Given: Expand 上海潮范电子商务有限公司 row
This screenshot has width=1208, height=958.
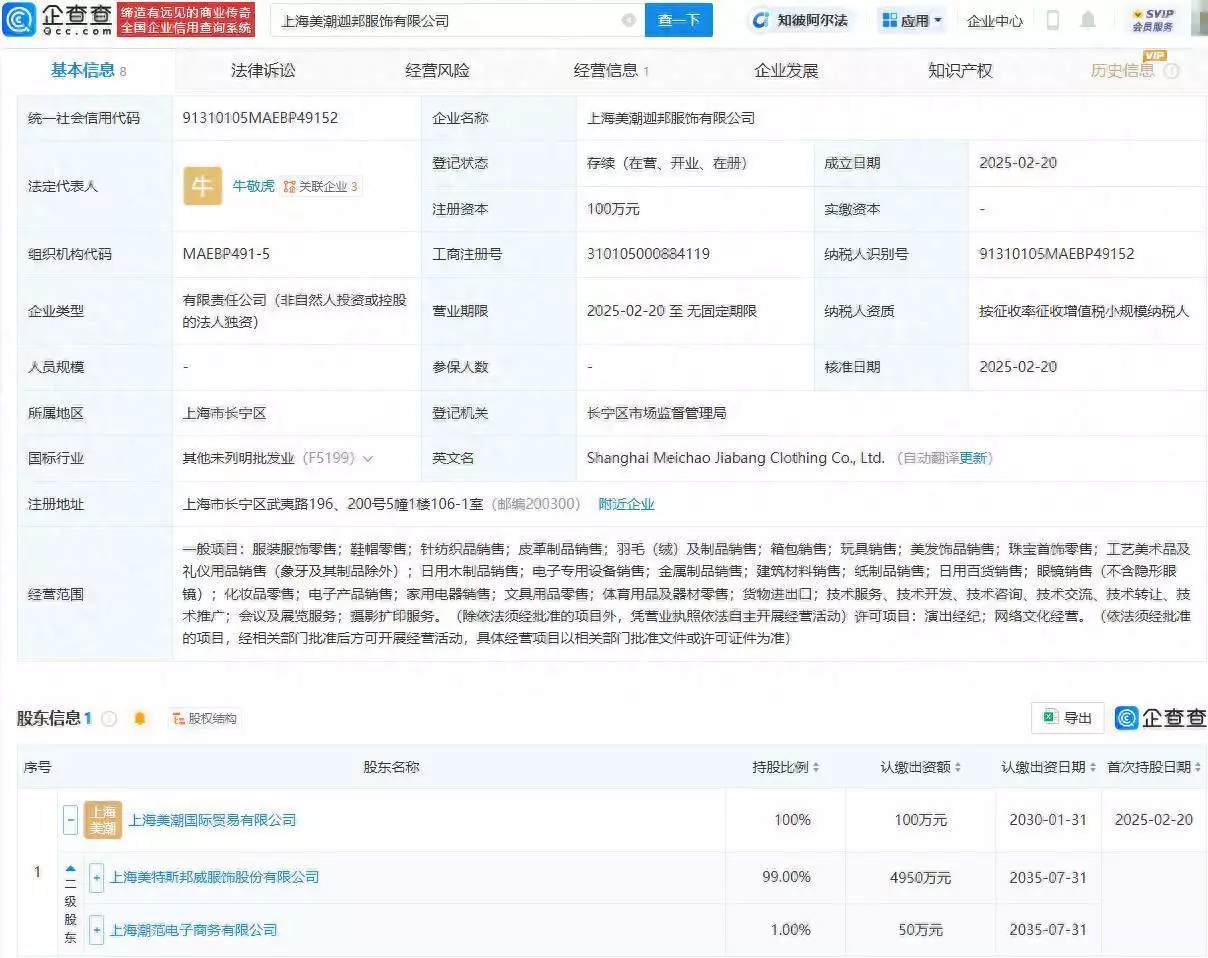Looking at the screenshot, I should pos(97,930).
